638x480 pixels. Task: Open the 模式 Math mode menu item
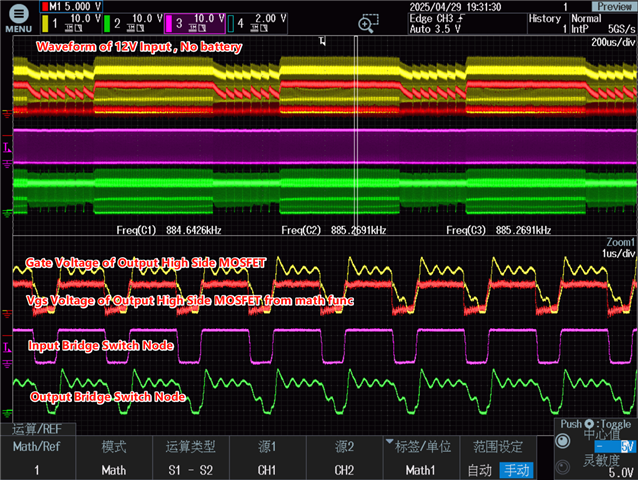(x=113, y=459)
